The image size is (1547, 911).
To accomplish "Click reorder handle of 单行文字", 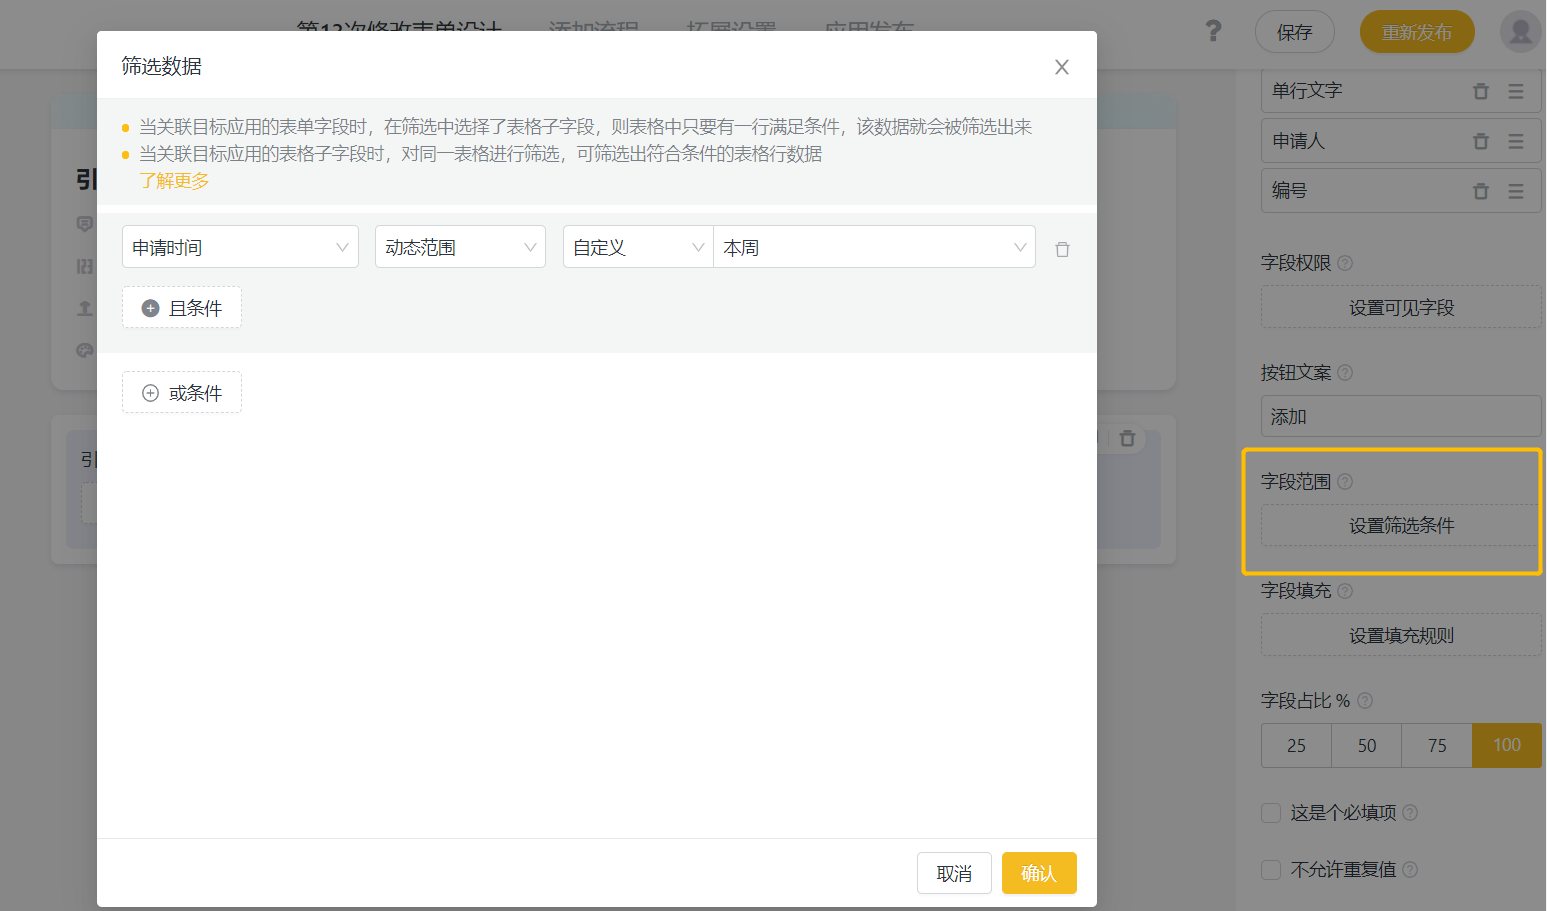I will click(1516, 91).
